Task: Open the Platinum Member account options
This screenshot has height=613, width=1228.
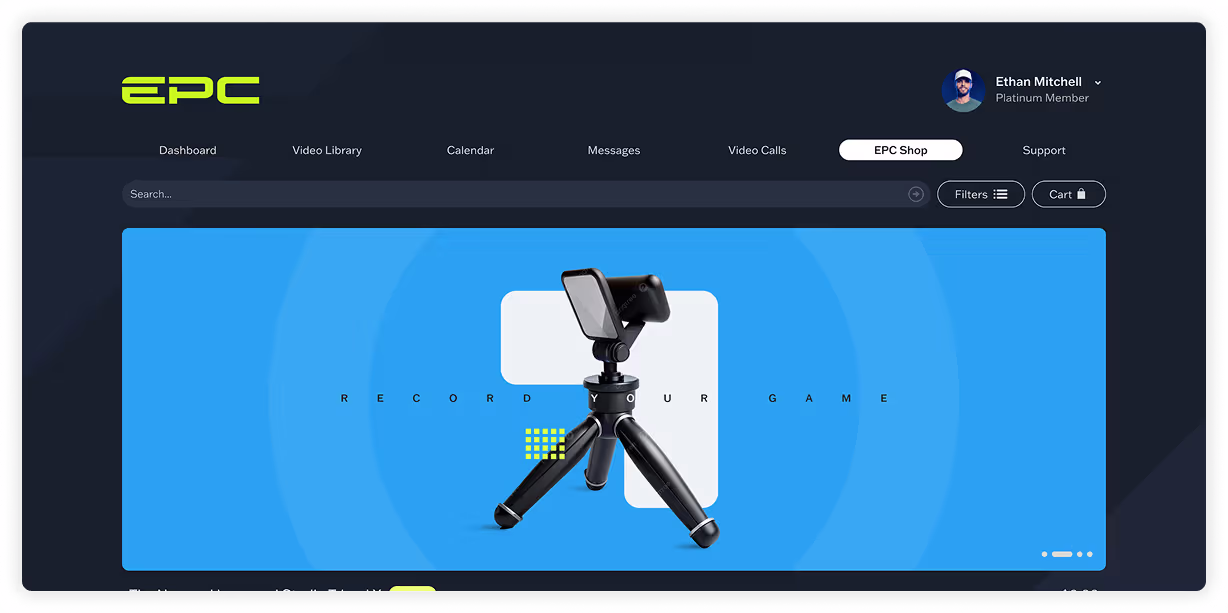Action: tap(1041, 97)
